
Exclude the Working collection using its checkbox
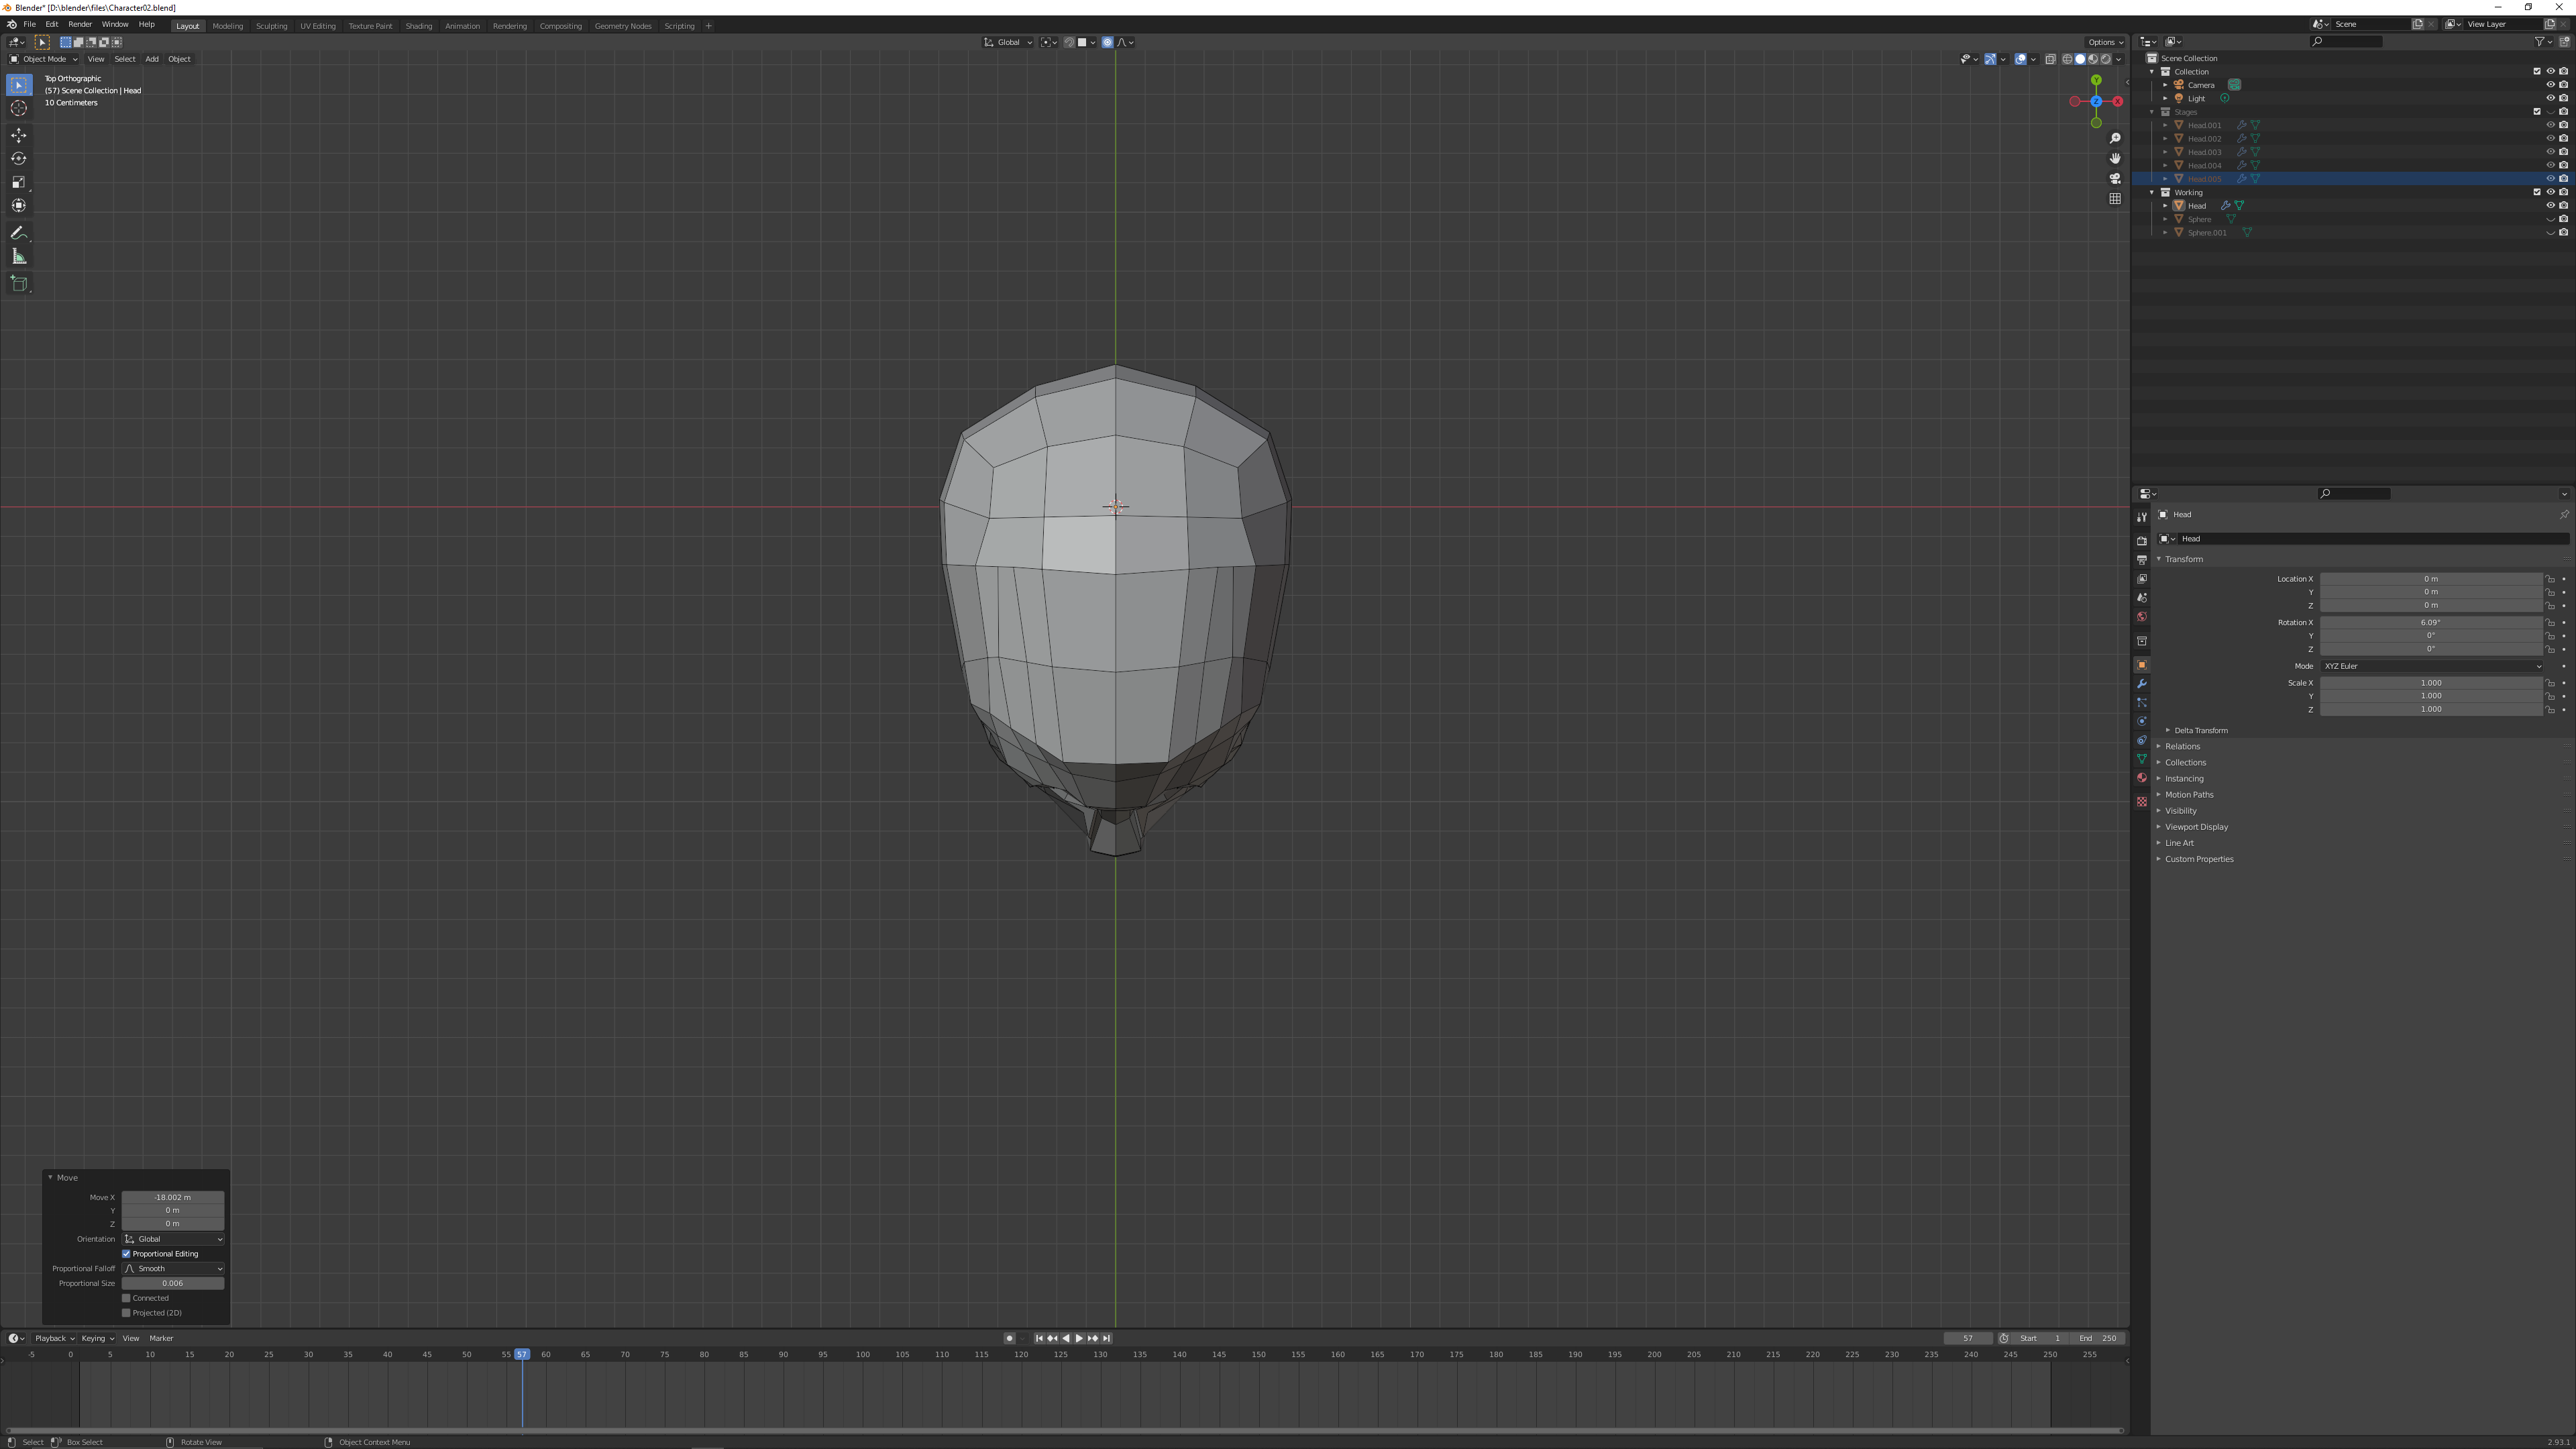click(x=2537, y=192)
